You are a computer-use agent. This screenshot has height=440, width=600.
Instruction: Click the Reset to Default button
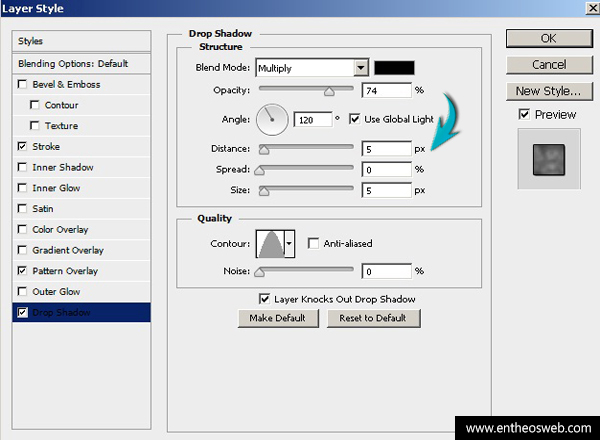pos(372,318)
